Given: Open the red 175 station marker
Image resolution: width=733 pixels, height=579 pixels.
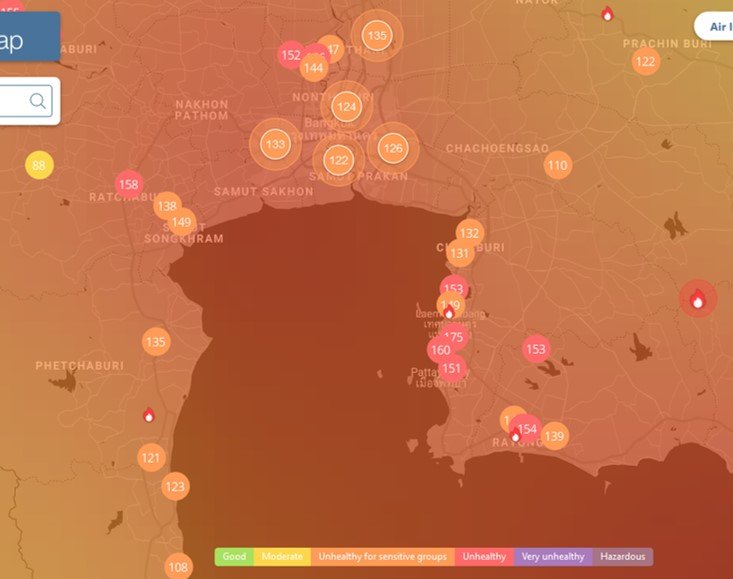Looking at the screenshot, I should point(455,335).
